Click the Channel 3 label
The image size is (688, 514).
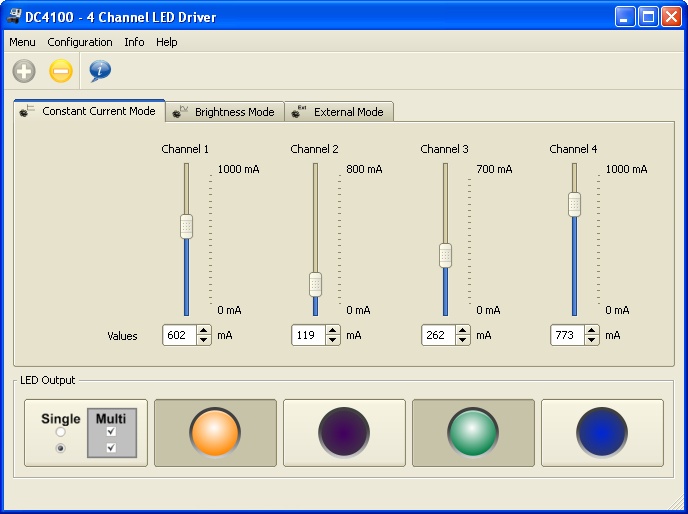[444, 149]
